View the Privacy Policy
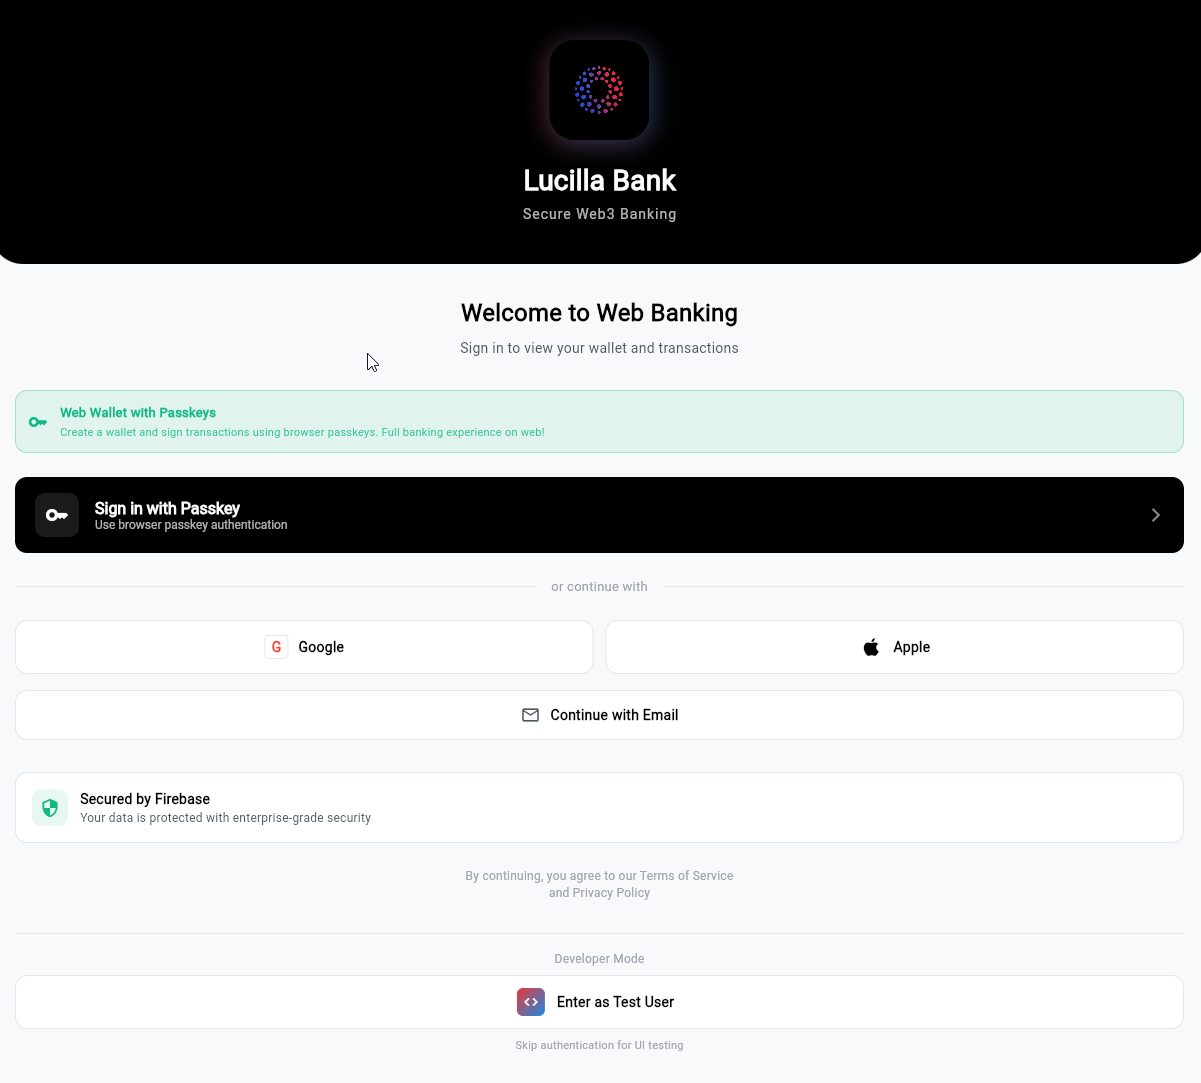The image size is (1201, 1083). pyautogui.click(x=611, y=892)
